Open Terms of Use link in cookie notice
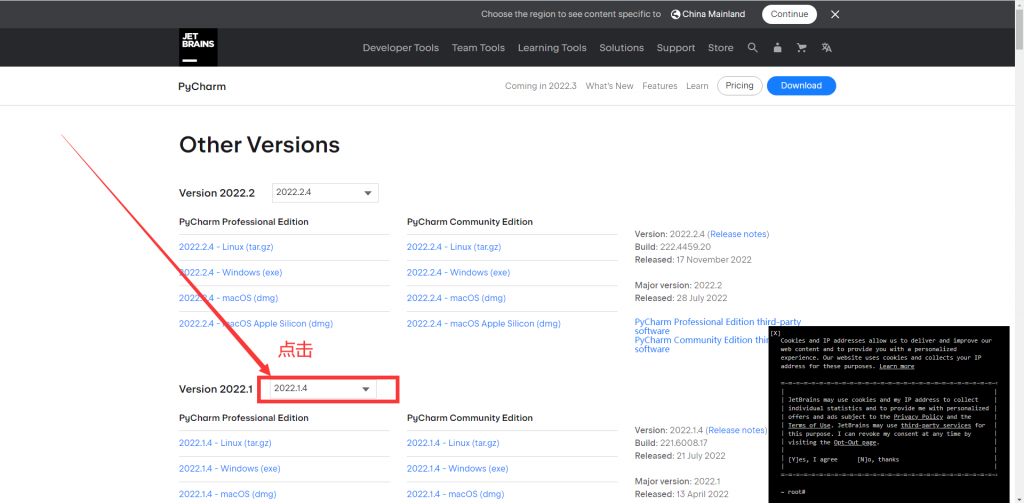1024x503 pixels. 809,425
